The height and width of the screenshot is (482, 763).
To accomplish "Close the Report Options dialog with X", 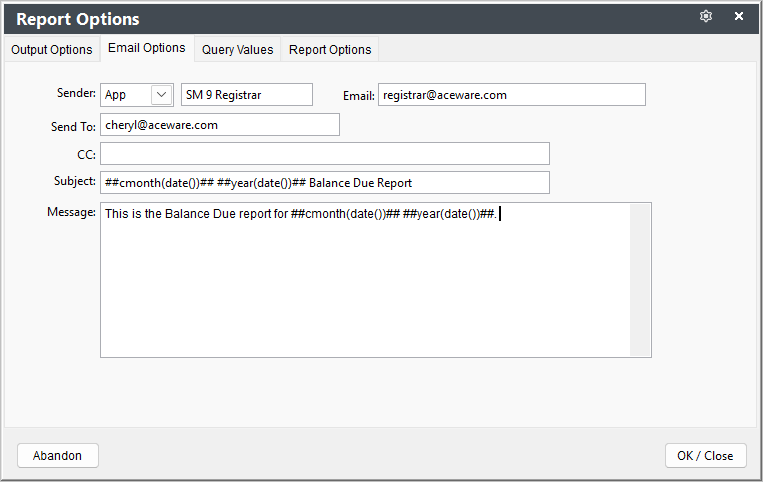I will (x=739, y=17).
